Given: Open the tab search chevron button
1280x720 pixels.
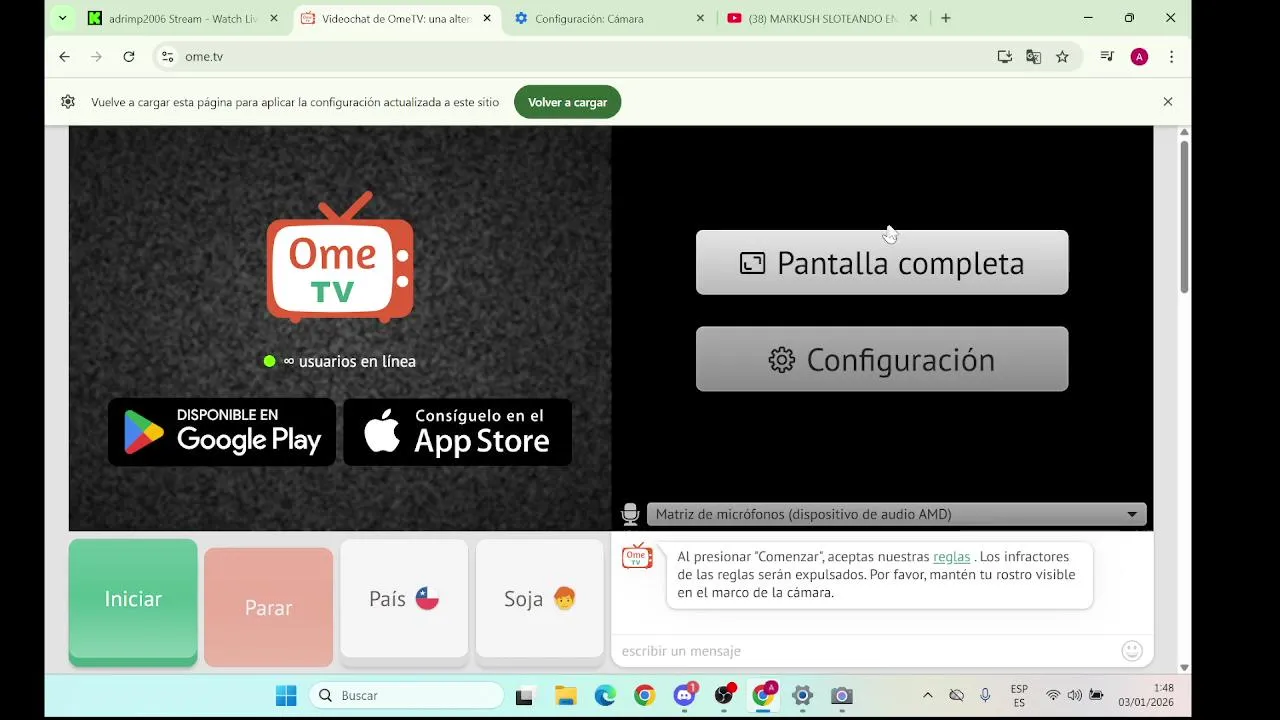Looking at the screenshot, I should pos(62,18).
